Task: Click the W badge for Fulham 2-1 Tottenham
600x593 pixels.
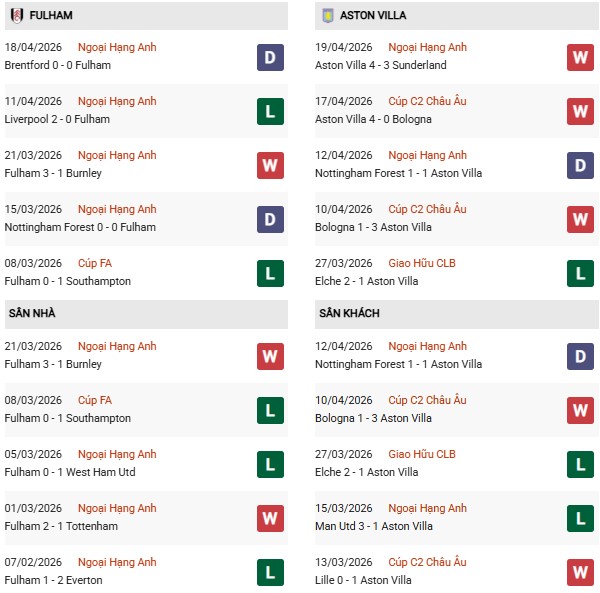Action: tap(270, 518)
